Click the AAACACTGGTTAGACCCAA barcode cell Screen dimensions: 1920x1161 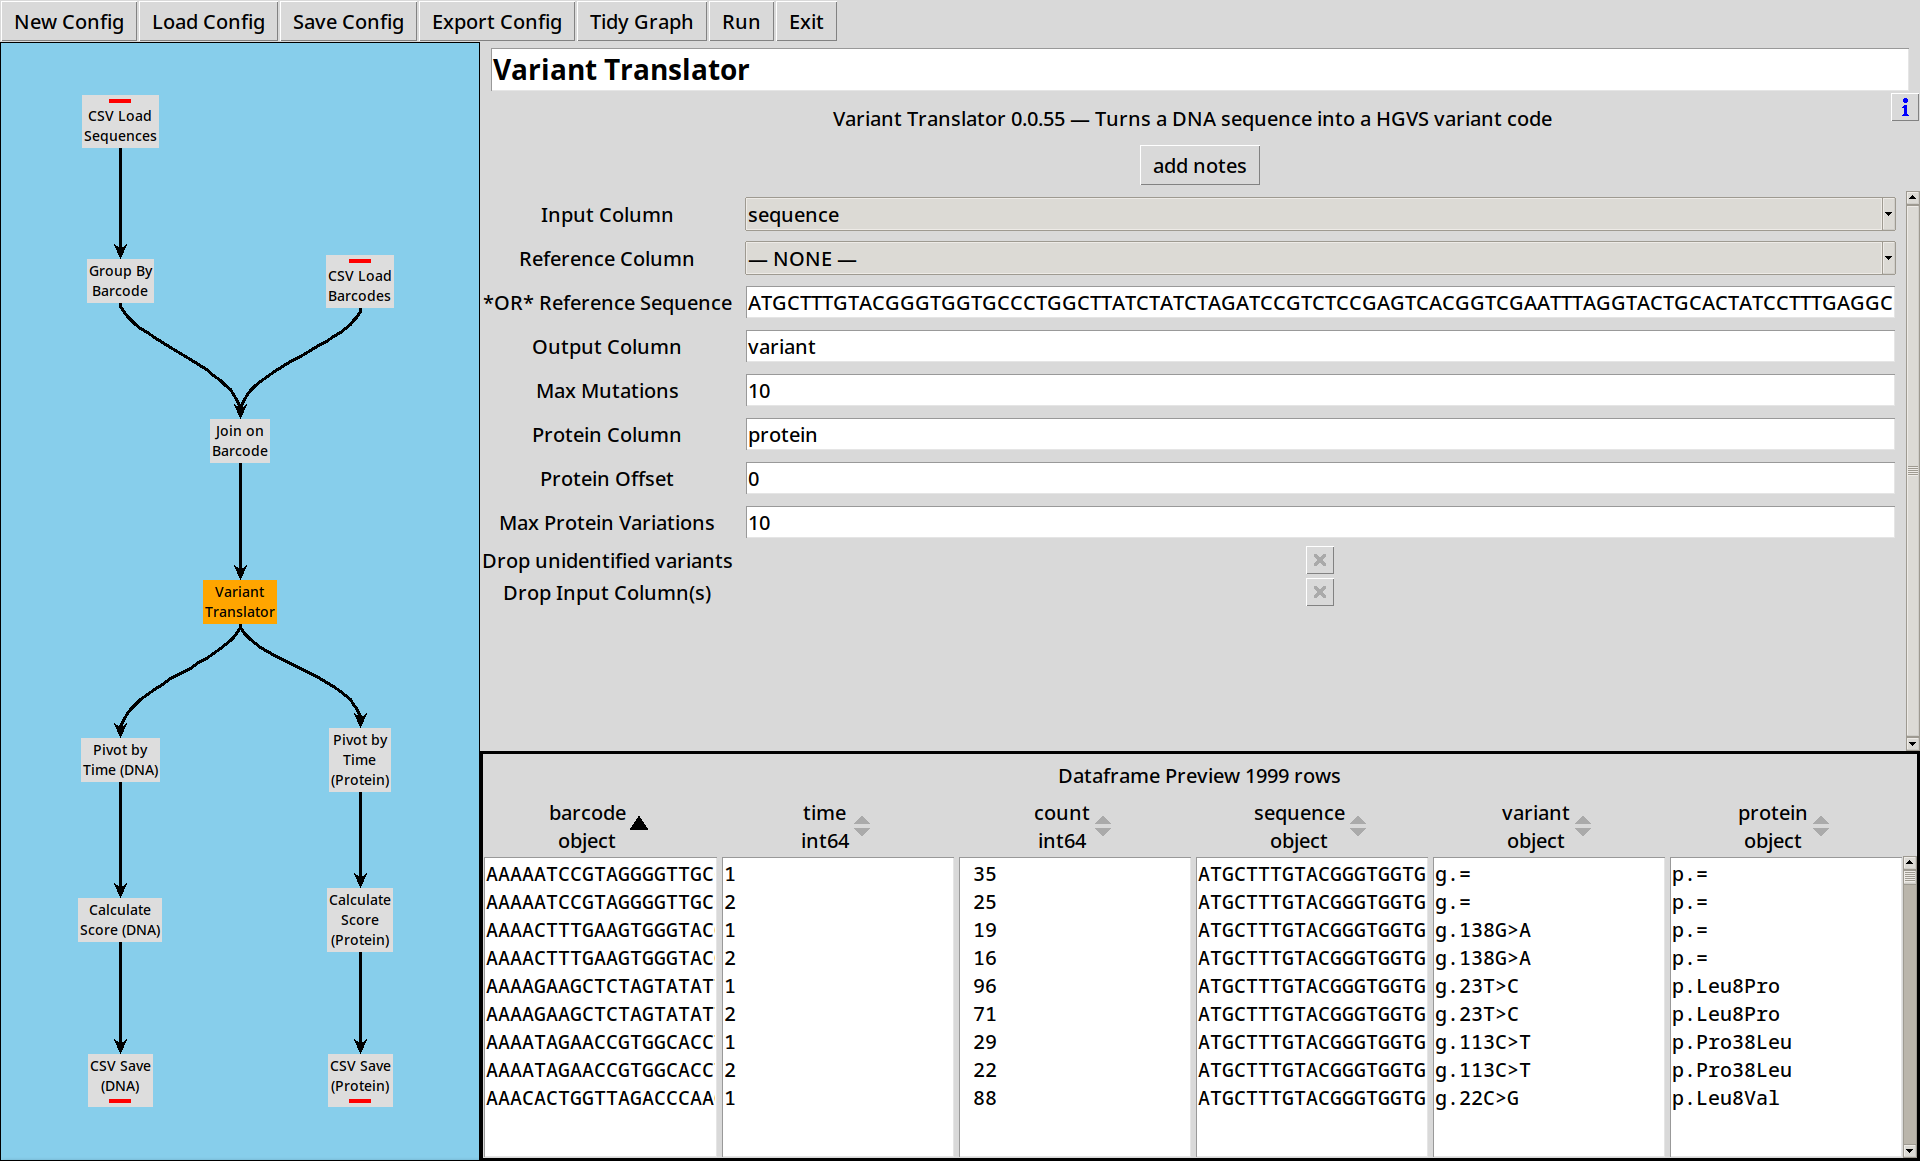coord(600,1098)
